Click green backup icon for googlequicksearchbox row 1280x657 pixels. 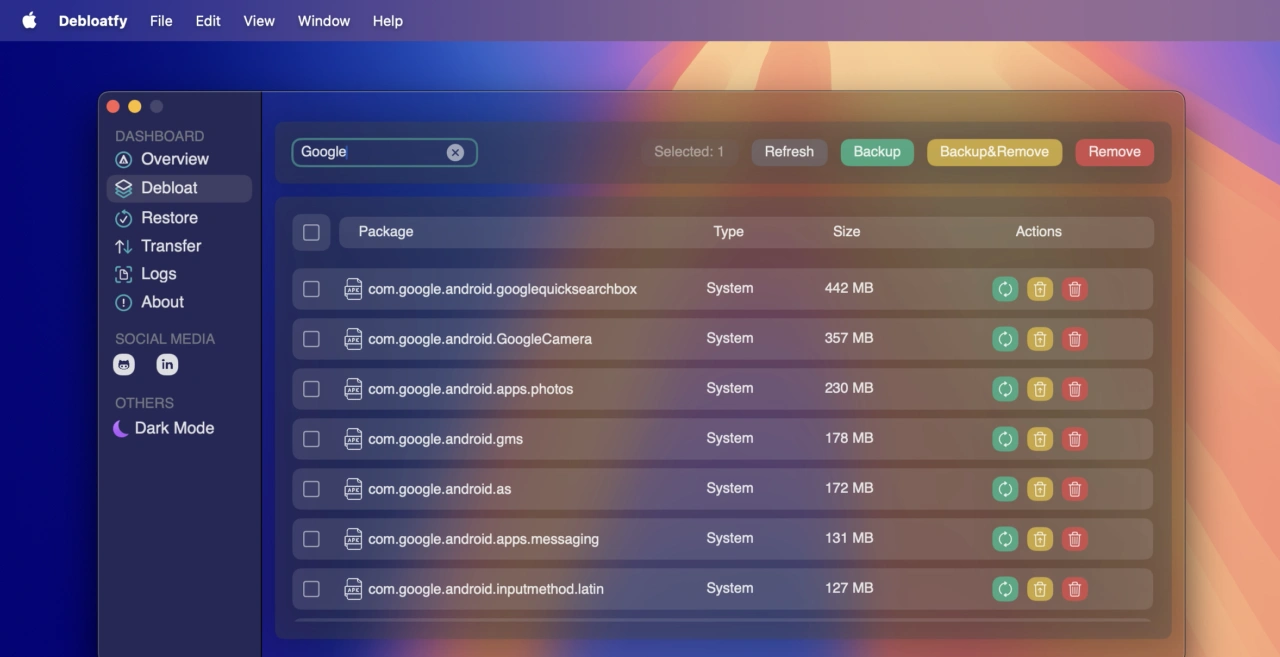point(1005,289)
